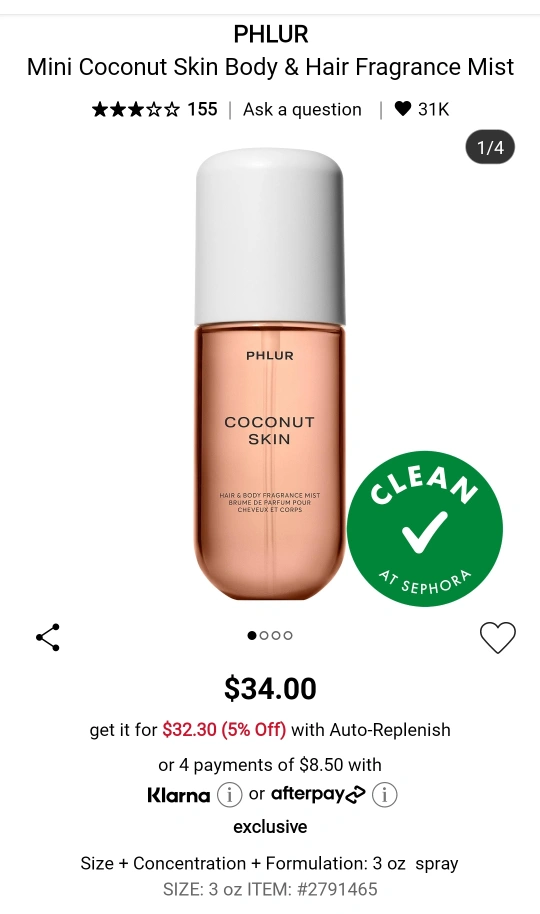This screenshot has width=540, height=914.
Task: Open the star rating reviews
Action: 136,109
